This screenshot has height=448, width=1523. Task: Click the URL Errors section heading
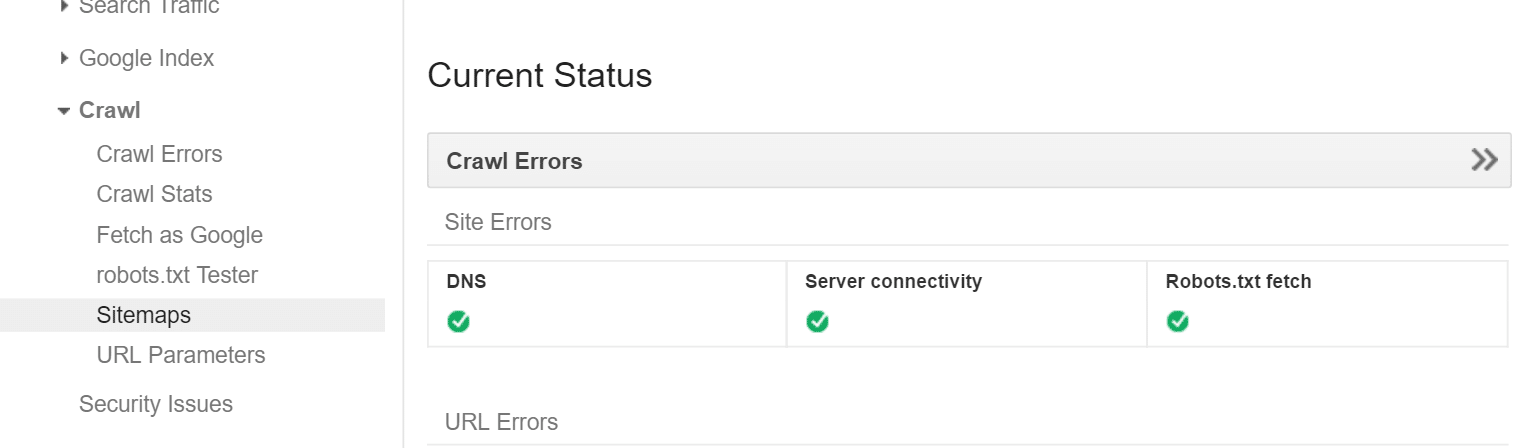tap(501, 422)
